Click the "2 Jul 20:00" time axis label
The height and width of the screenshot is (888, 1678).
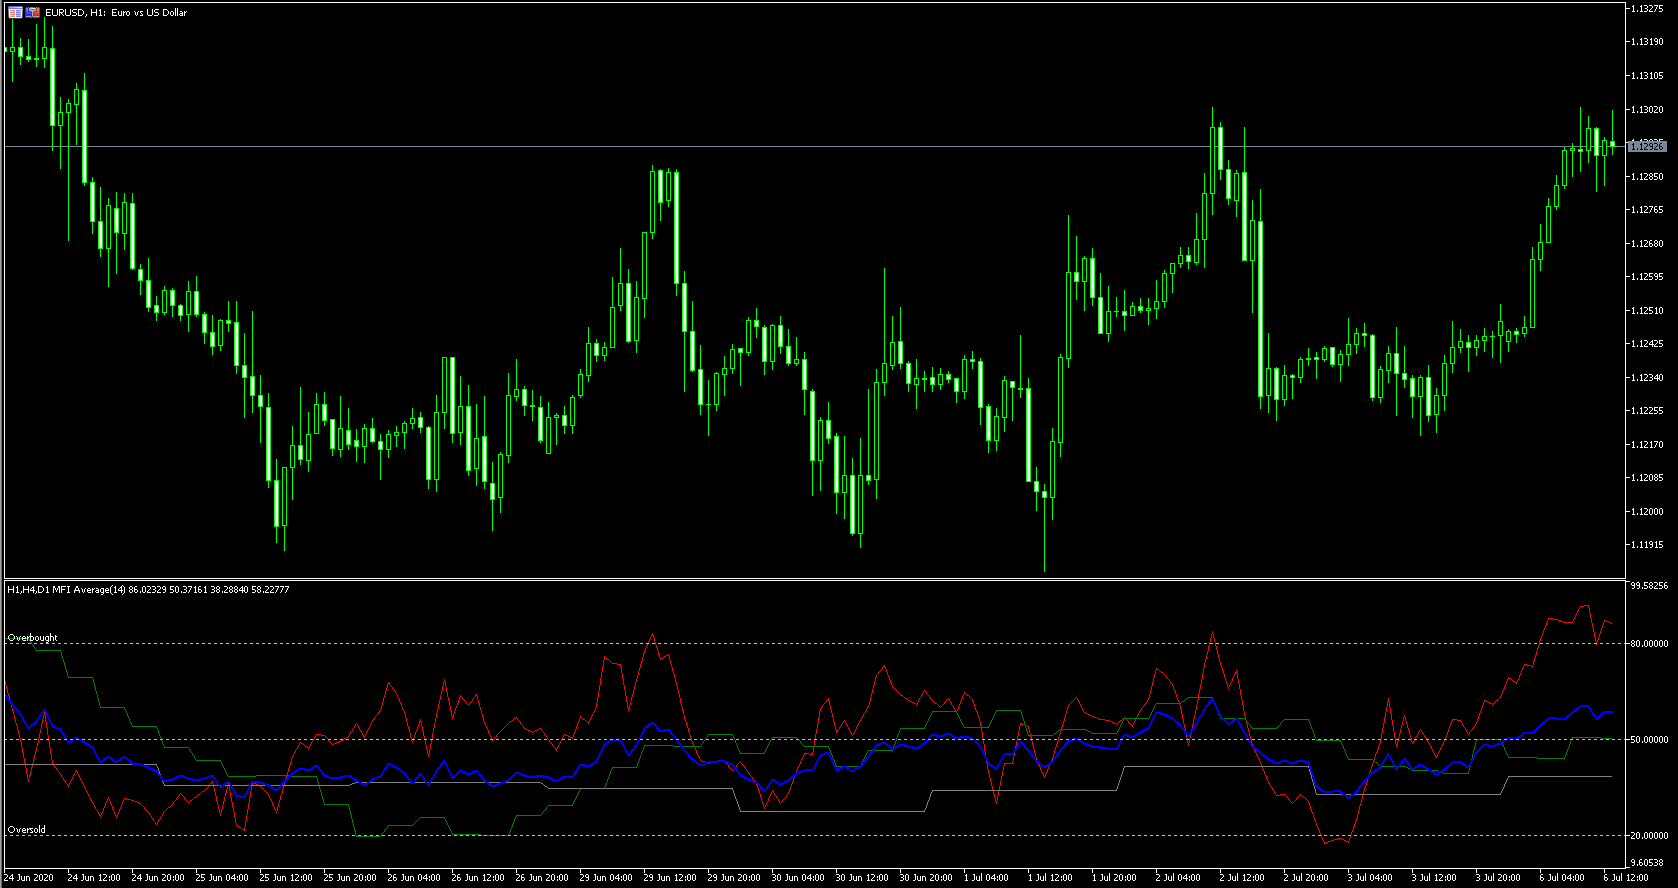[x=1306, y=878]
